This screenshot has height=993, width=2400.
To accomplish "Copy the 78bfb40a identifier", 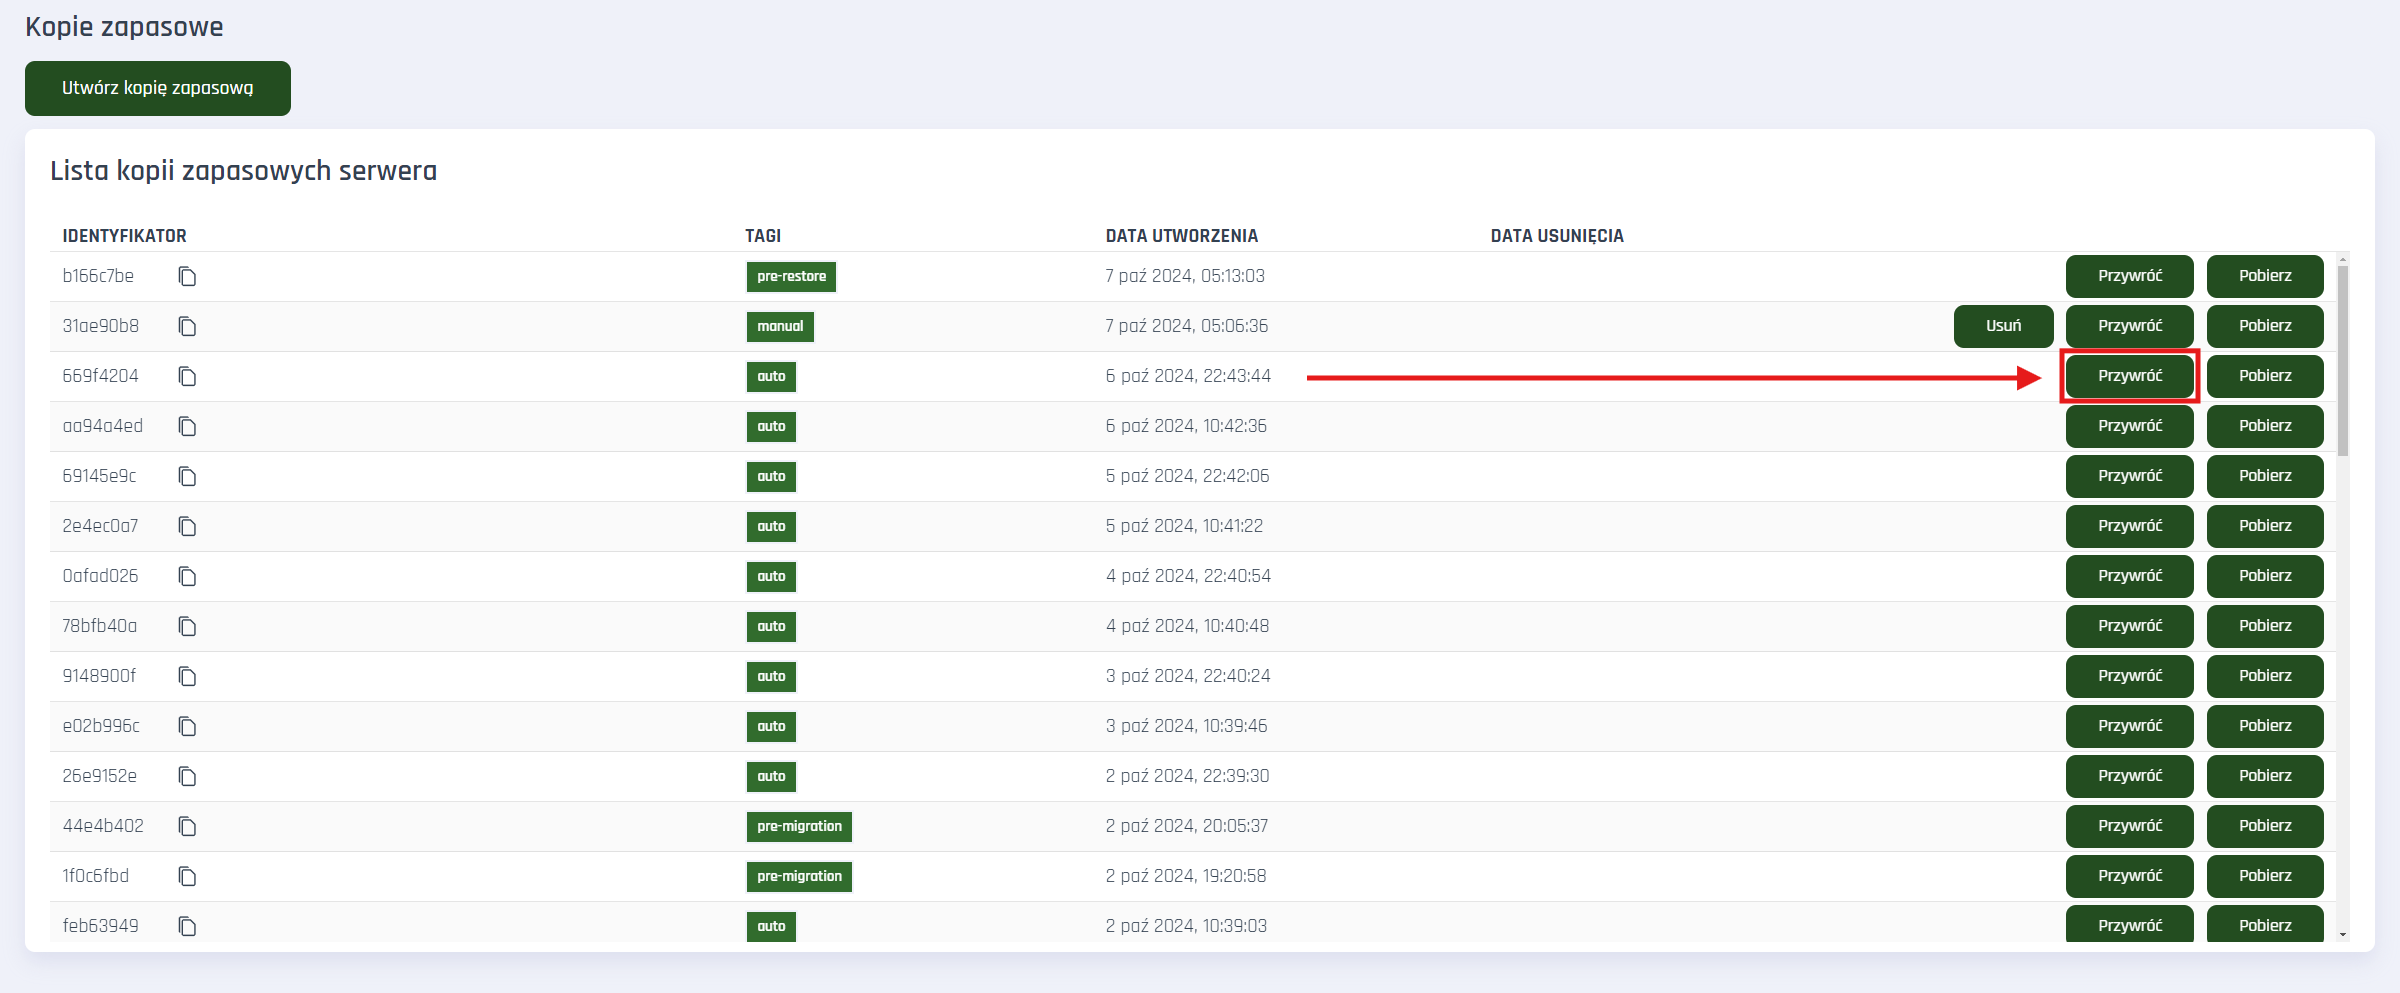I will click(187, 627).
